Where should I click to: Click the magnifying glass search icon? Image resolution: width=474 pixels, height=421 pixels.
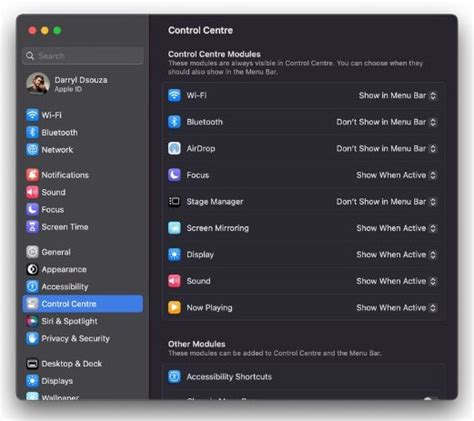pyautogui.click(x=30, y=56)
